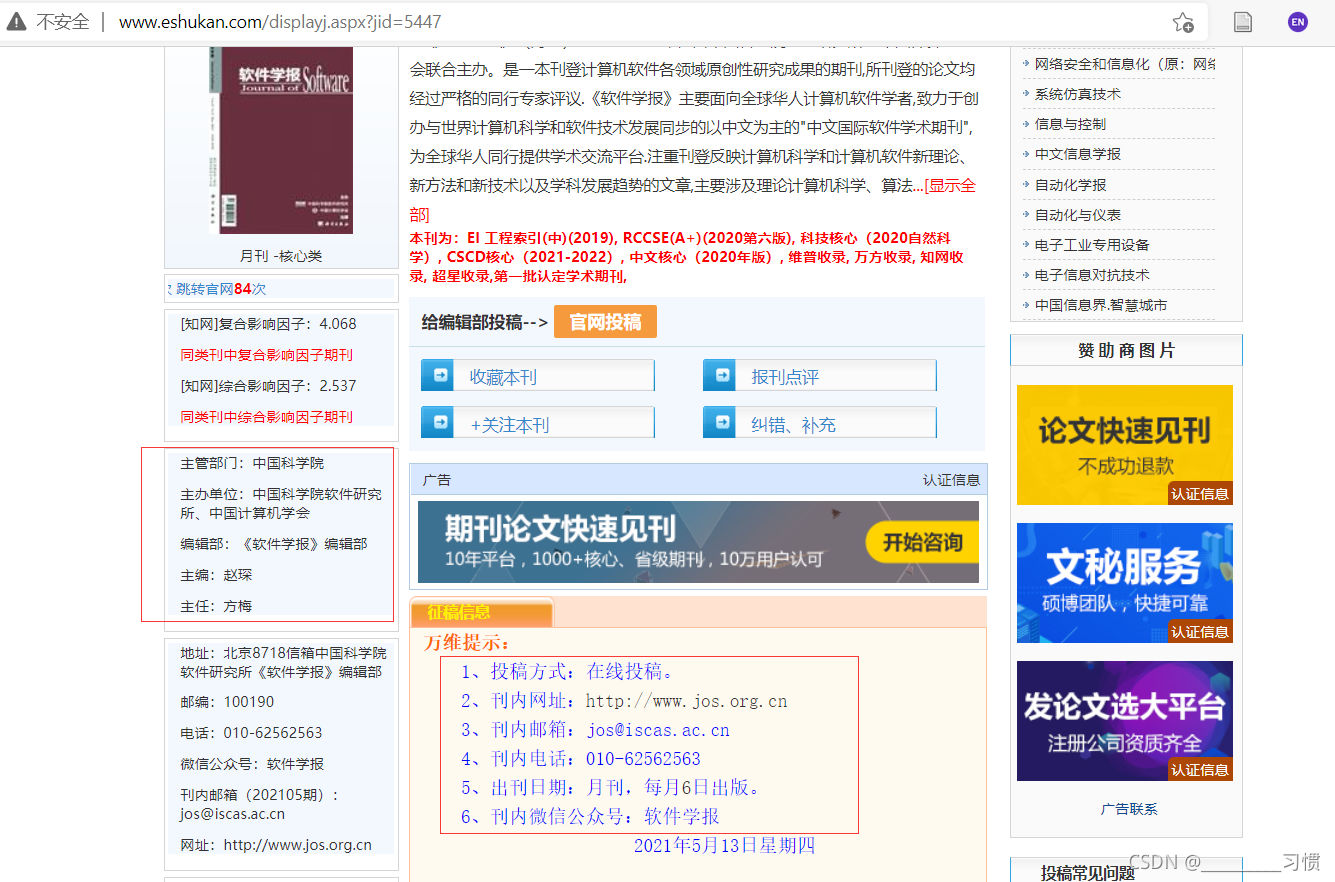Click the 月刊 -核心类 caption

tap(281, 256)
